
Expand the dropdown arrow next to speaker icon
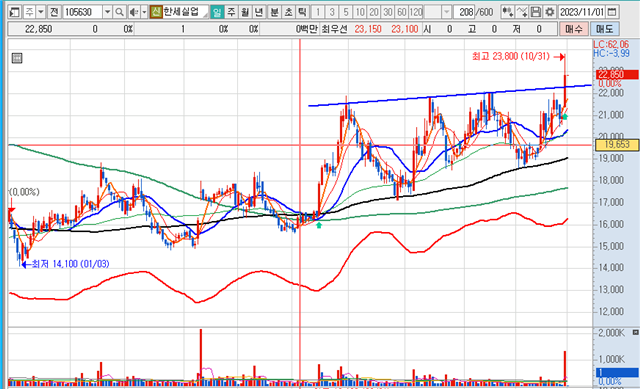point(144,12)
